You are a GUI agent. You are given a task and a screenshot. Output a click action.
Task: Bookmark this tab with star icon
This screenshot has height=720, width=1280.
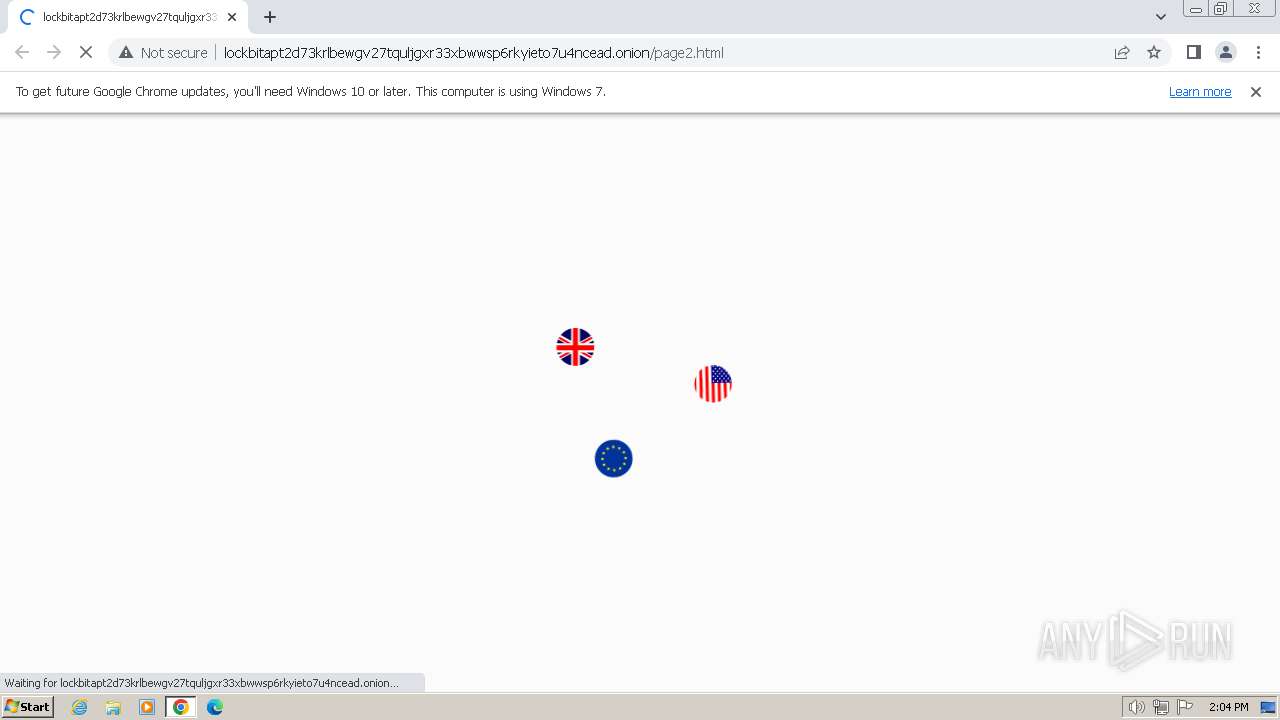click(1154, 52)
